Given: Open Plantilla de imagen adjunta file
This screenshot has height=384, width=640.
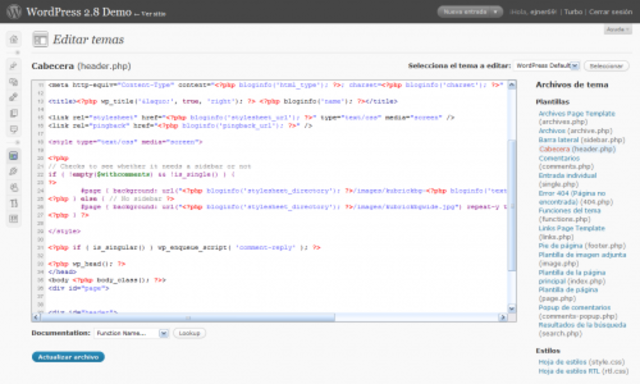Looking at the screenshot, I should (582, 255).
